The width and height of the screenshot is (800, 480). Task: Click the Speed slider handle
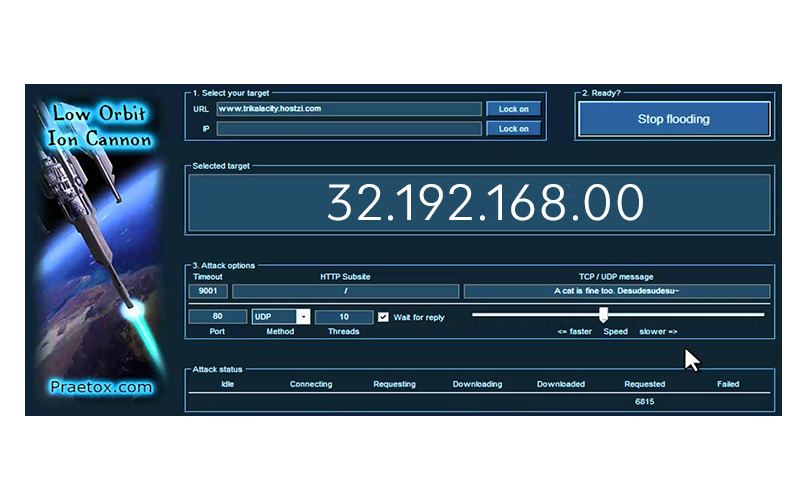[604, 314]
